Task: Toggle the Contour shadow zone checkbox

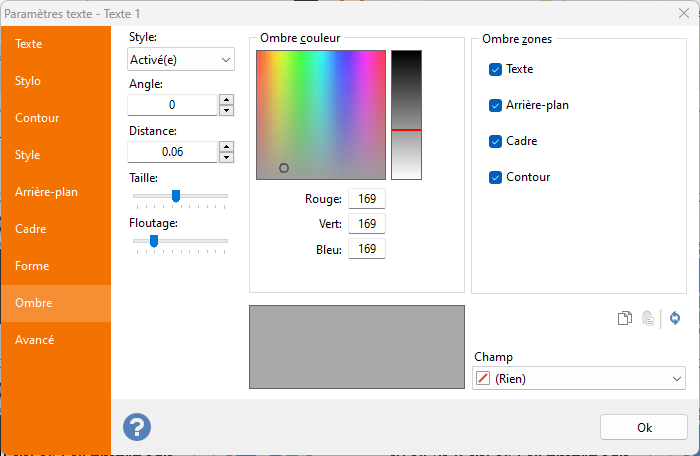Action: (495, 177)
